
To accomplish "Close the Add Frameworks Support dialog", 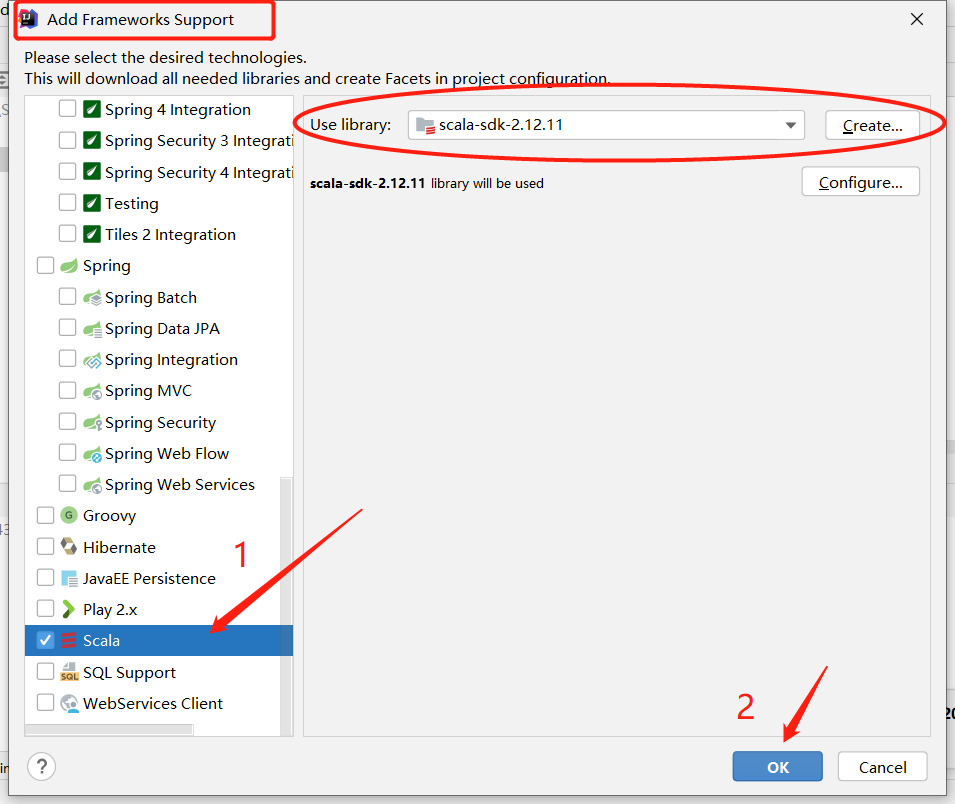I will pos(917,19).
